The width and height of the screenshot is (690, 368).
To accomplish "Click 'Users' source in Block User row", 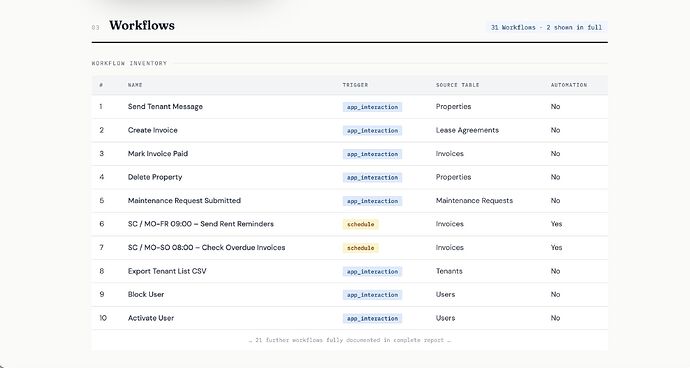I will point(445,294).
